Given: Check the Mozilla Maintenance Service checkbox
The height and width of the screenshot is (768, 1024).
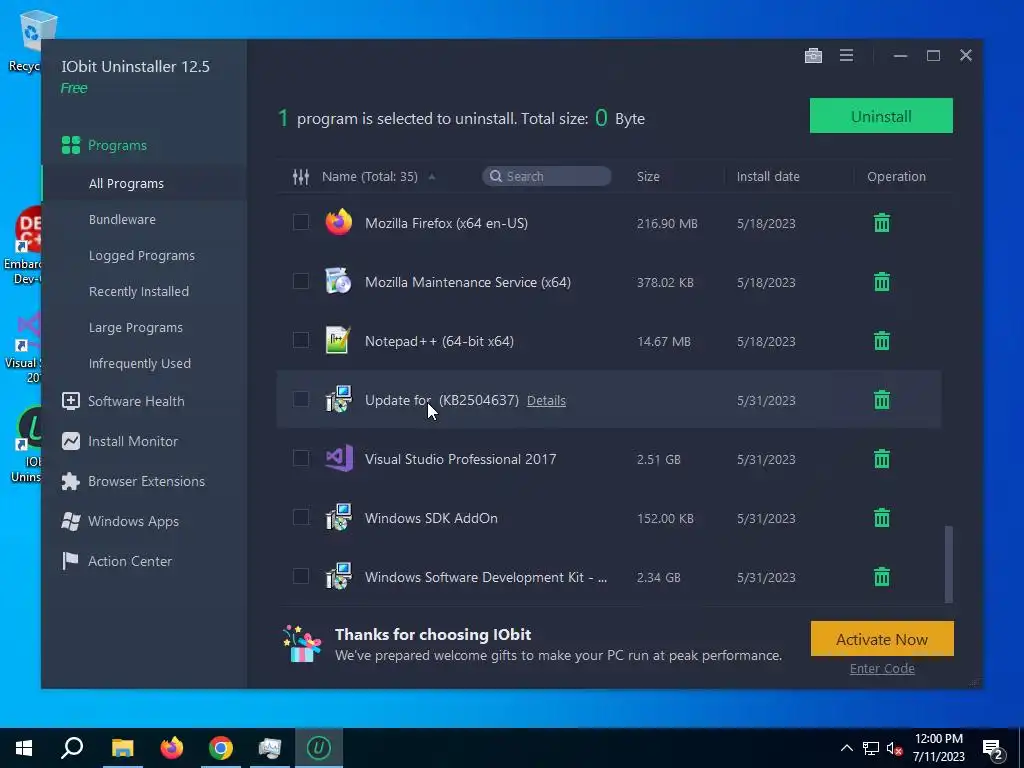Looking at the screenshot, I should 300,281.
